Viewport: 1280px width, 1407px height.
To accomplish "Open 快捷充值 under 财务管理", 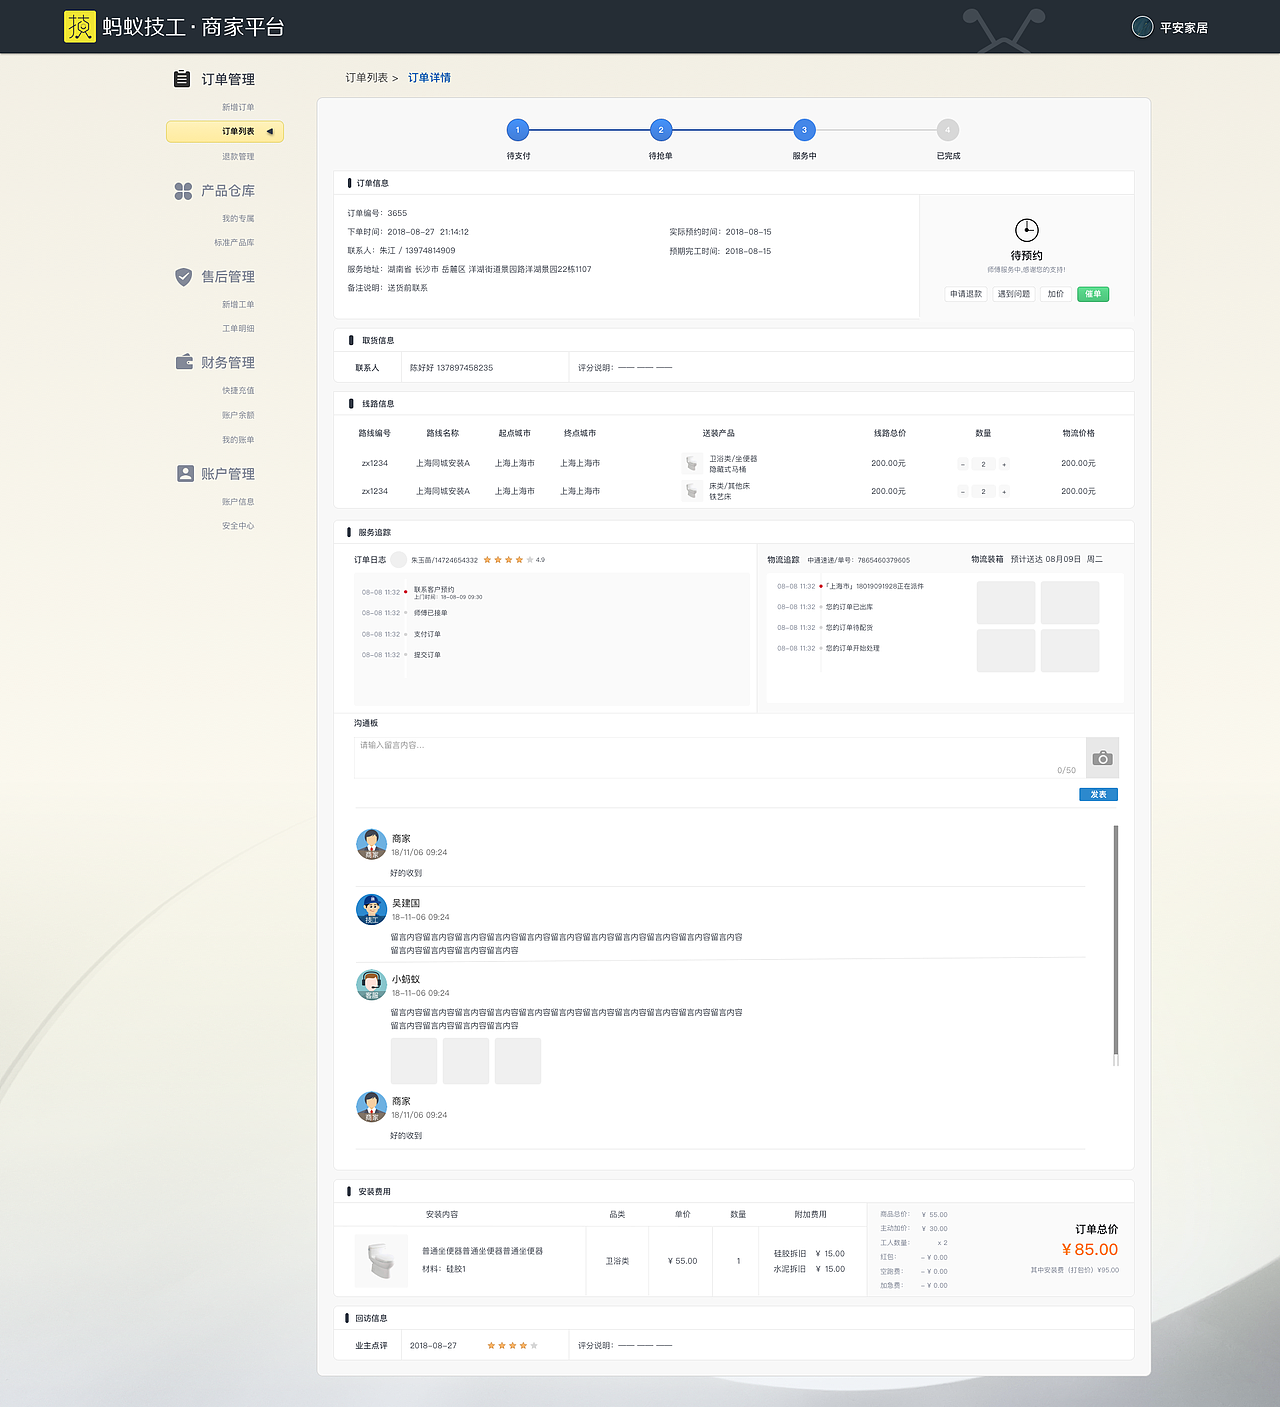I will tap(238, 391).
